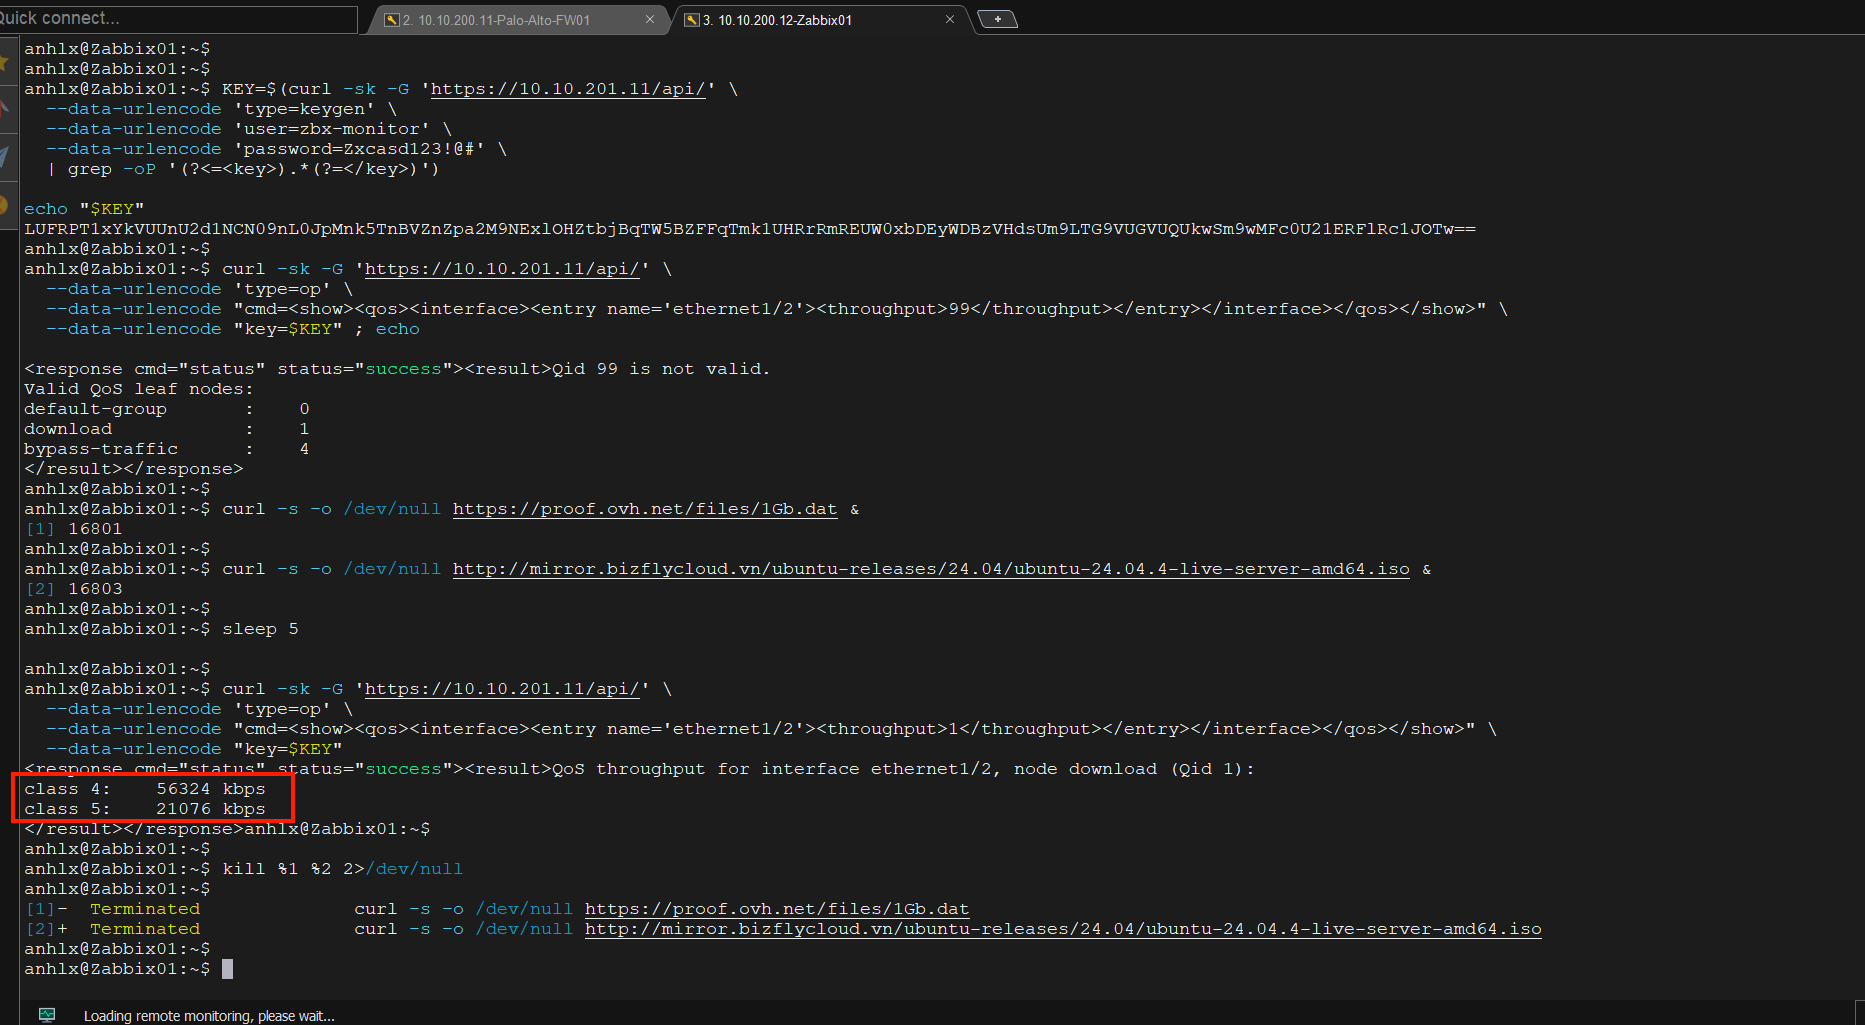Image resolution: width=1865 pixels, height=1025 pixels.
Task: Click the 'sleep 5' command
Action: click(x=260, y=629)
